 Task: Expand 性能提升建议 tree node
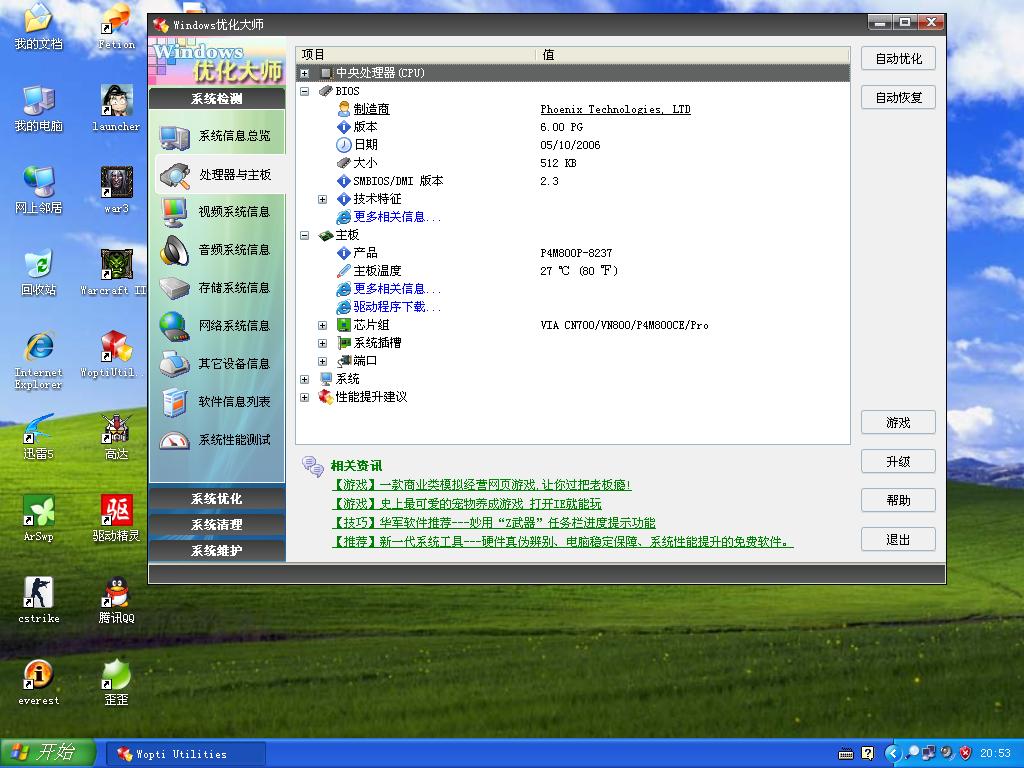304,397
